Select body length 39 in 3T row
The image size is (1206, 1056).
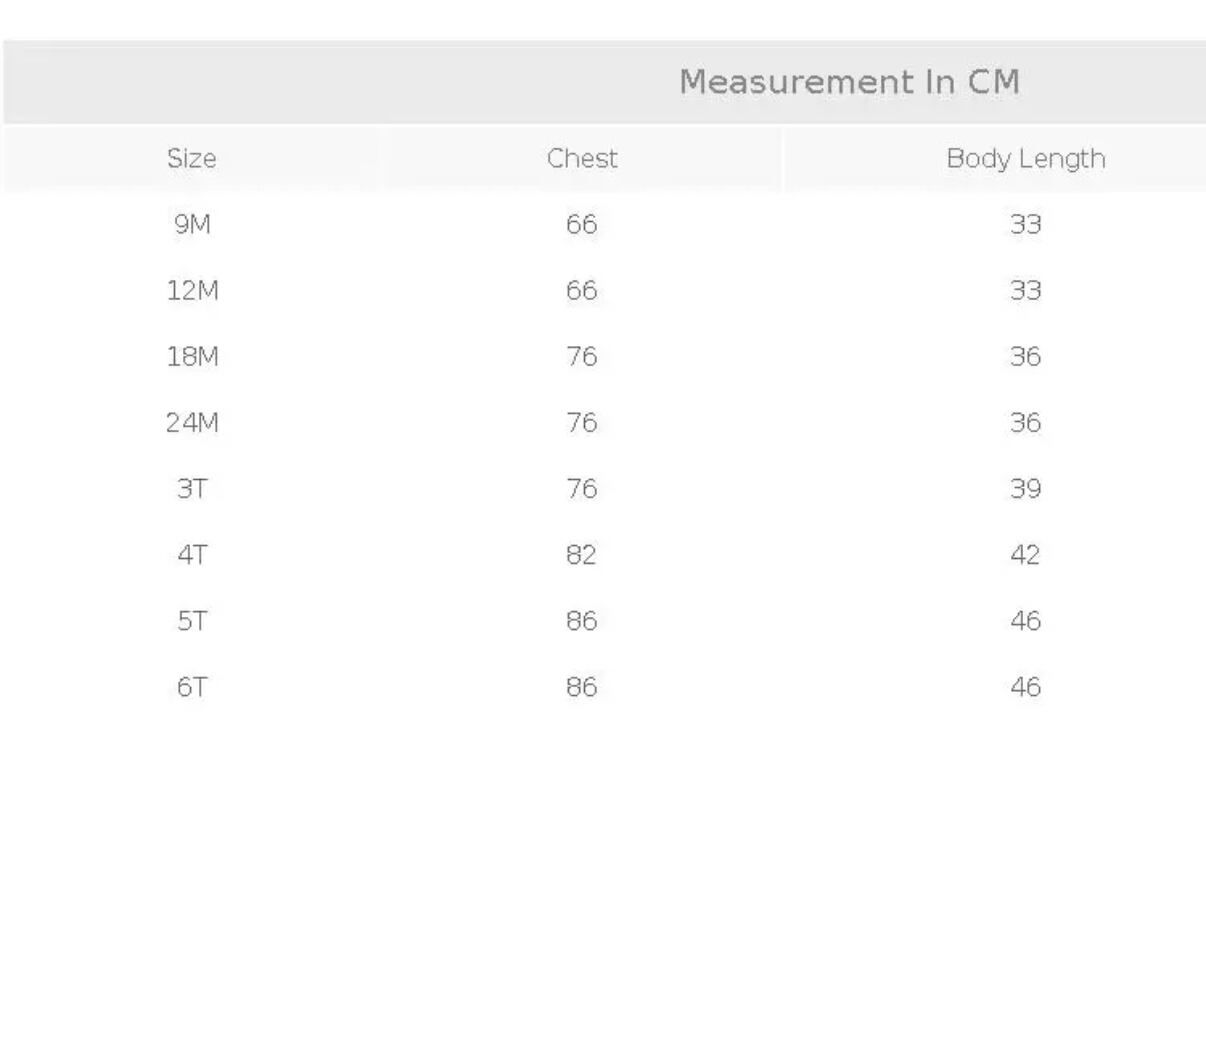tap(1025, 488)
